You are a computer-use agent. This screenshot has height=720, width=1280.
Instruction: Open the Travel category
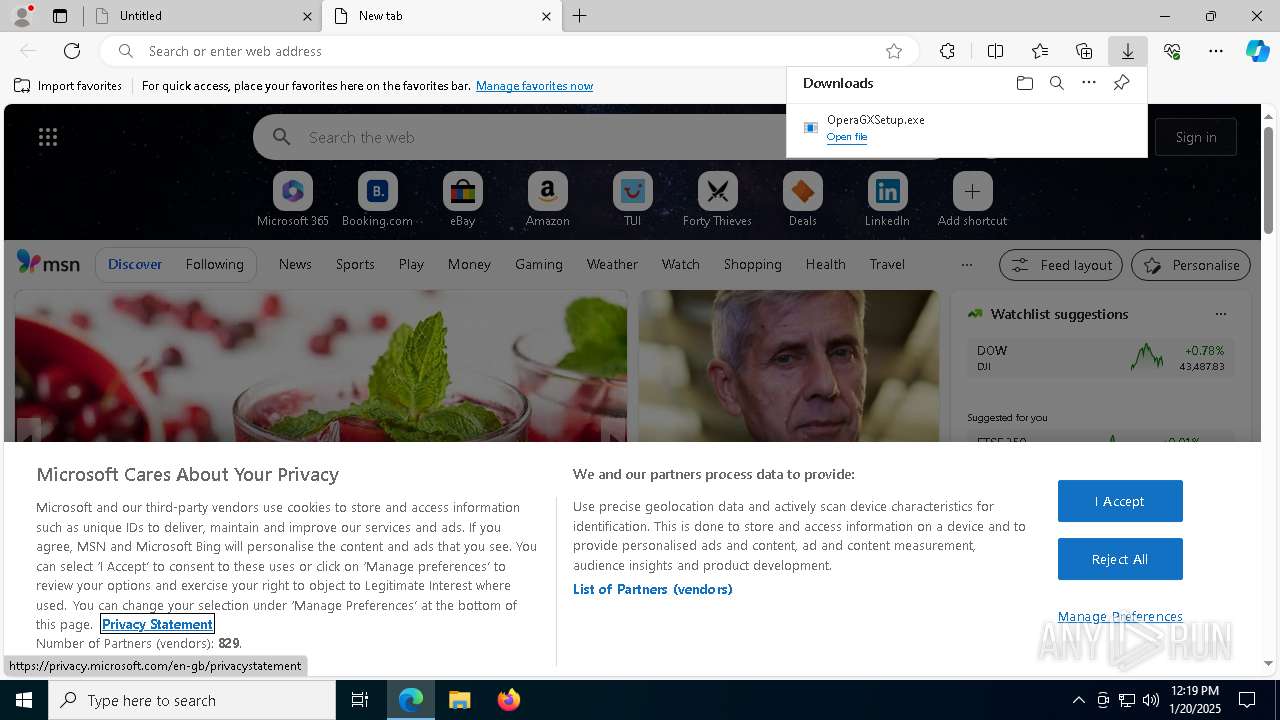pyautogui.click(x=887, y=264)
